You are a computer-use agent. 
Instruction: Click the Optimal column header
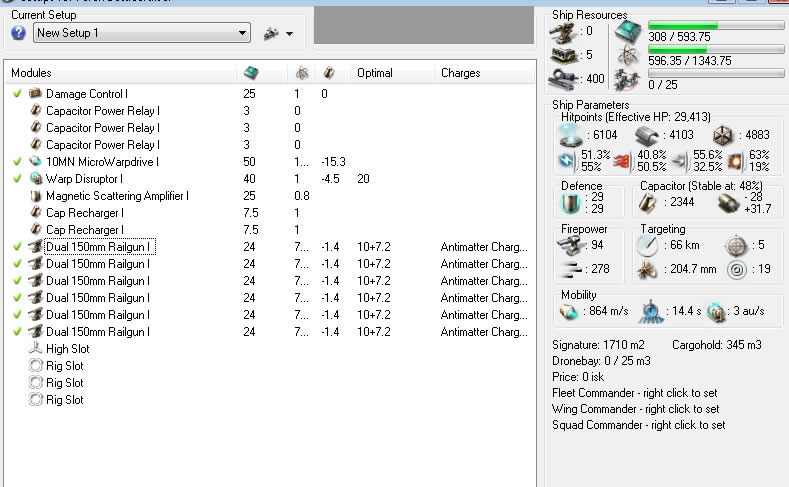pyautogui.click(x=375, y=73)
